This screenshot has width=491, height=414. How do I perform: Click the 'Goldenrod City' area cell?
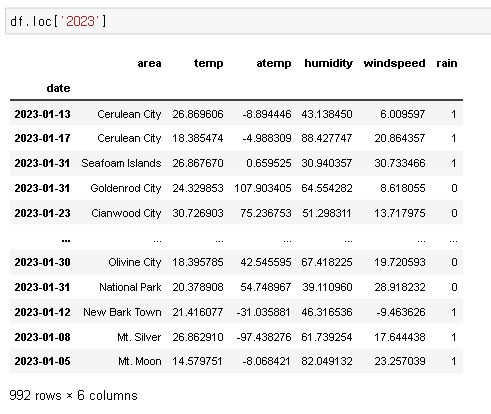126,188
